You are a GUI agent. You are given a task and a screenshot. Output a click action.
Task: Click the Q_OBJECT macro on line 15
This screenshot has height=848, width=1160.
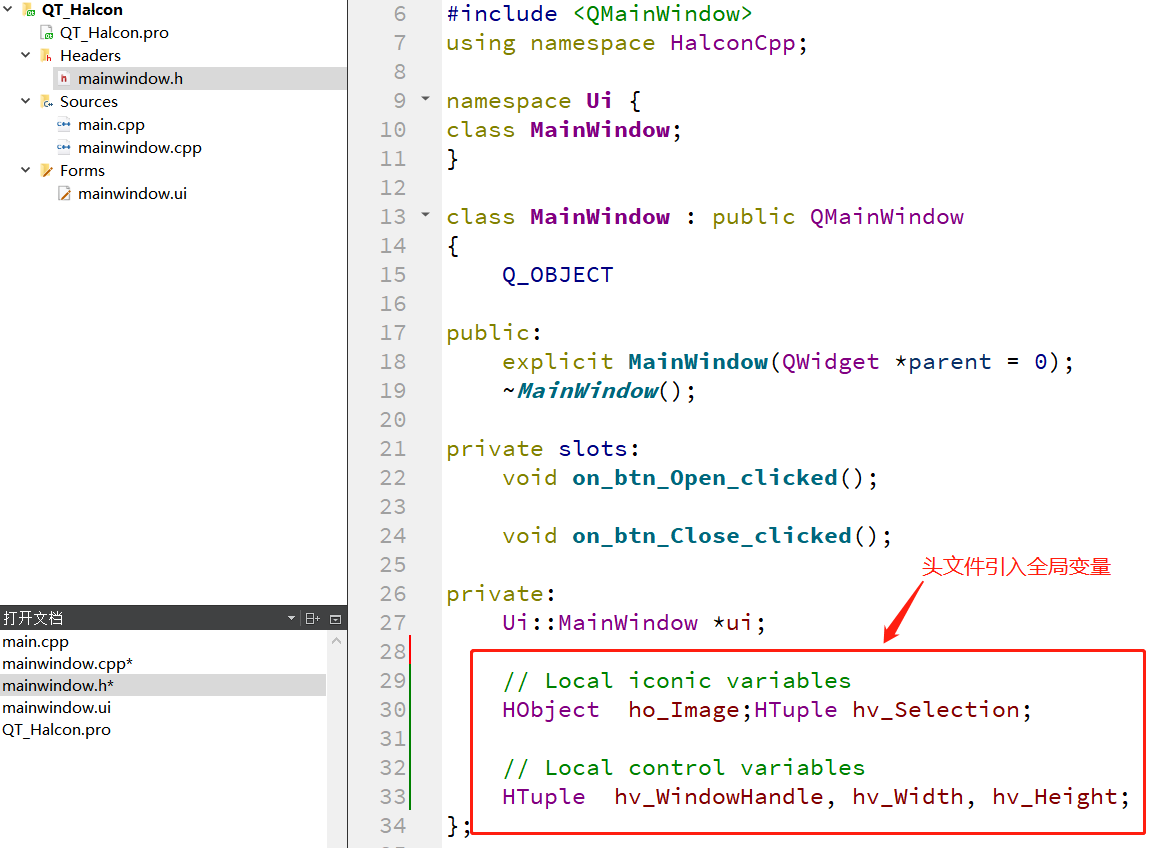pyautogui.click(x=558, y=275)
